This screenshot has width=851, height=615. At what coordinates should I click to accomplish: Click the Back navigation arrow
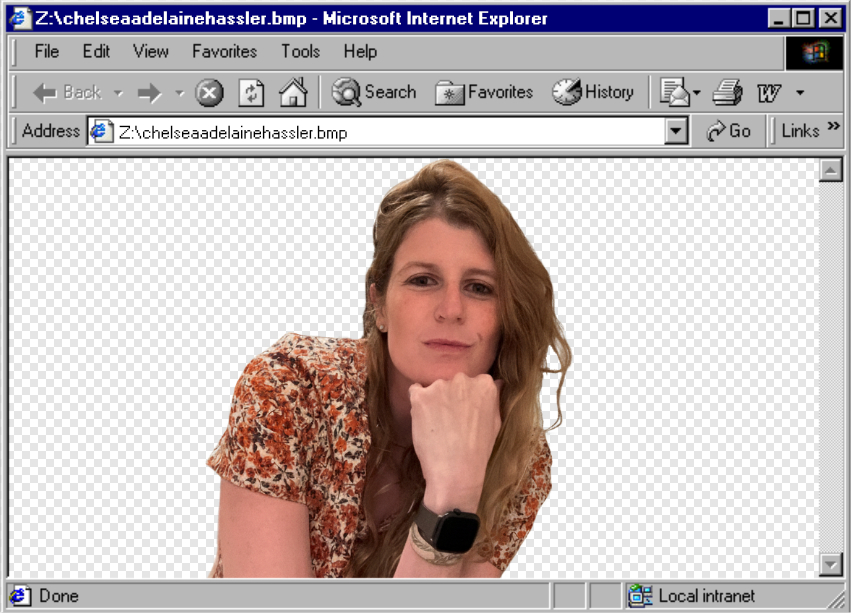click(66, 93)
